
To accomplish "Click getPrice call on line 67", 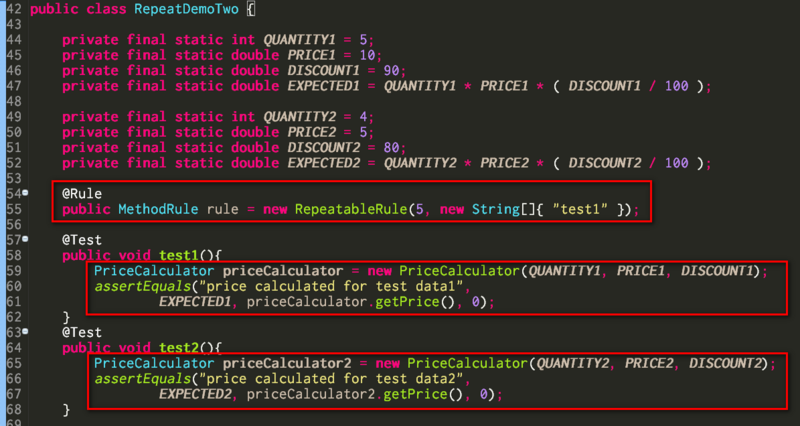I will click(415, 394).
